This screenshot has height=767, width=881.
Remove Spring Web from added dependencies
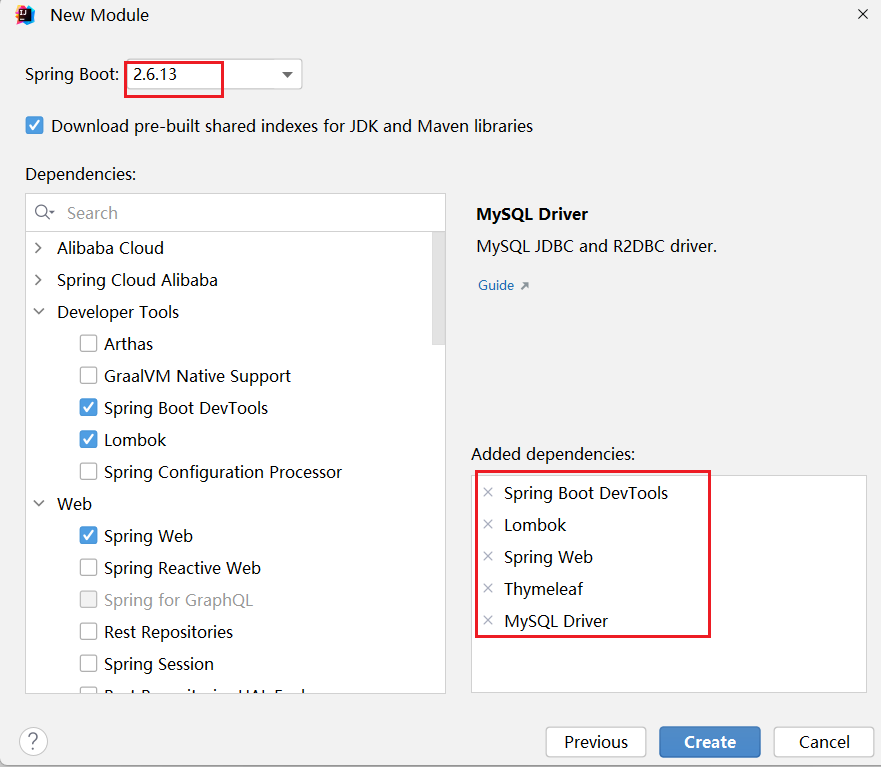(x=488, y=557)
